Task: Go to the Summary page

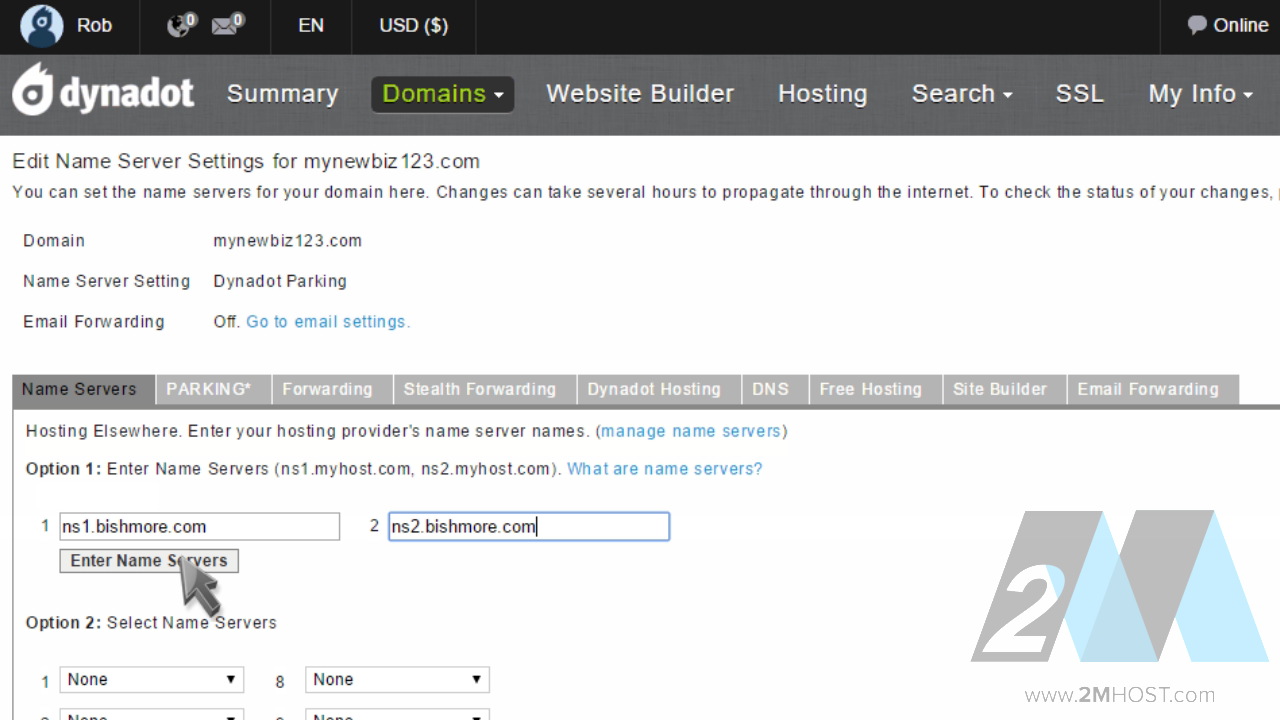Action: pos(282,94)
